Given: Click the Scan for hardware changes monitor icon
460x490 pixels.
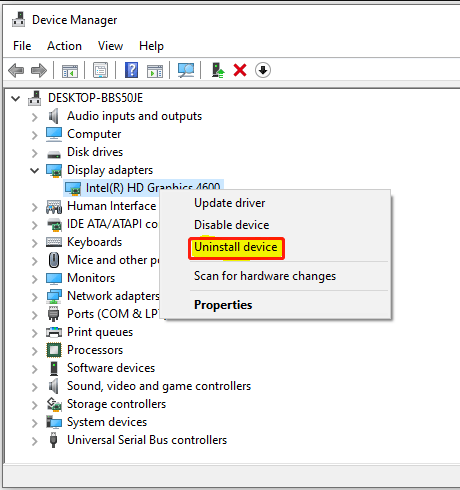Looking at the screenshot, I should [x=186, y=70].
